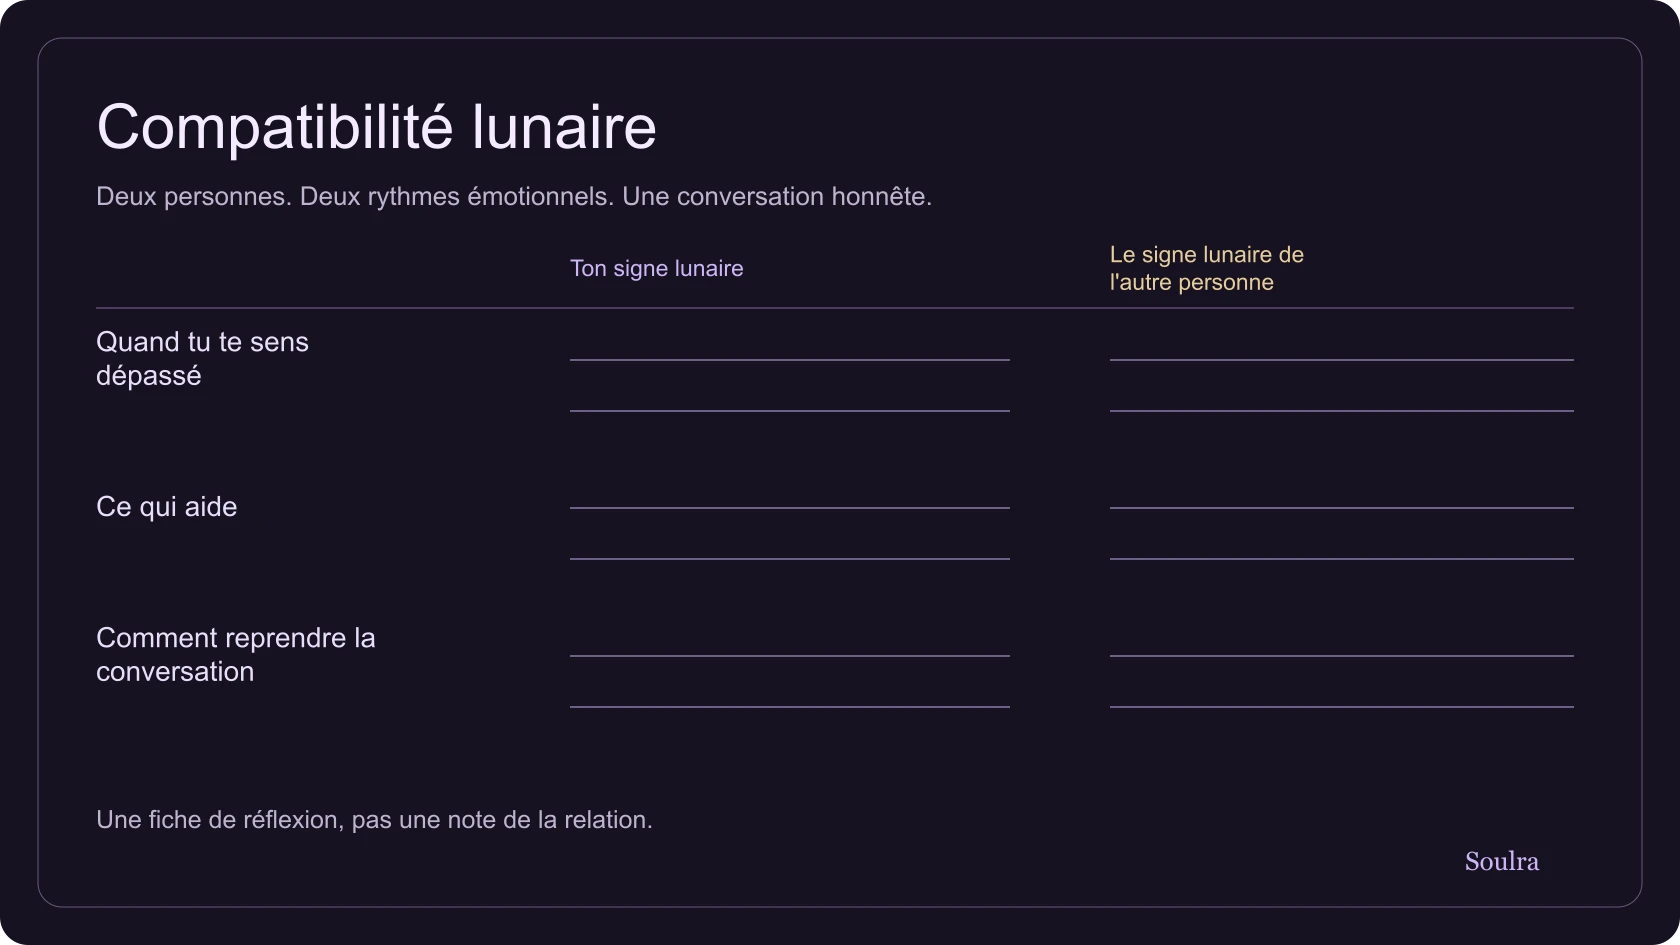Click the 'Compatibilité lunaire' title

click(x=376, y=127)
